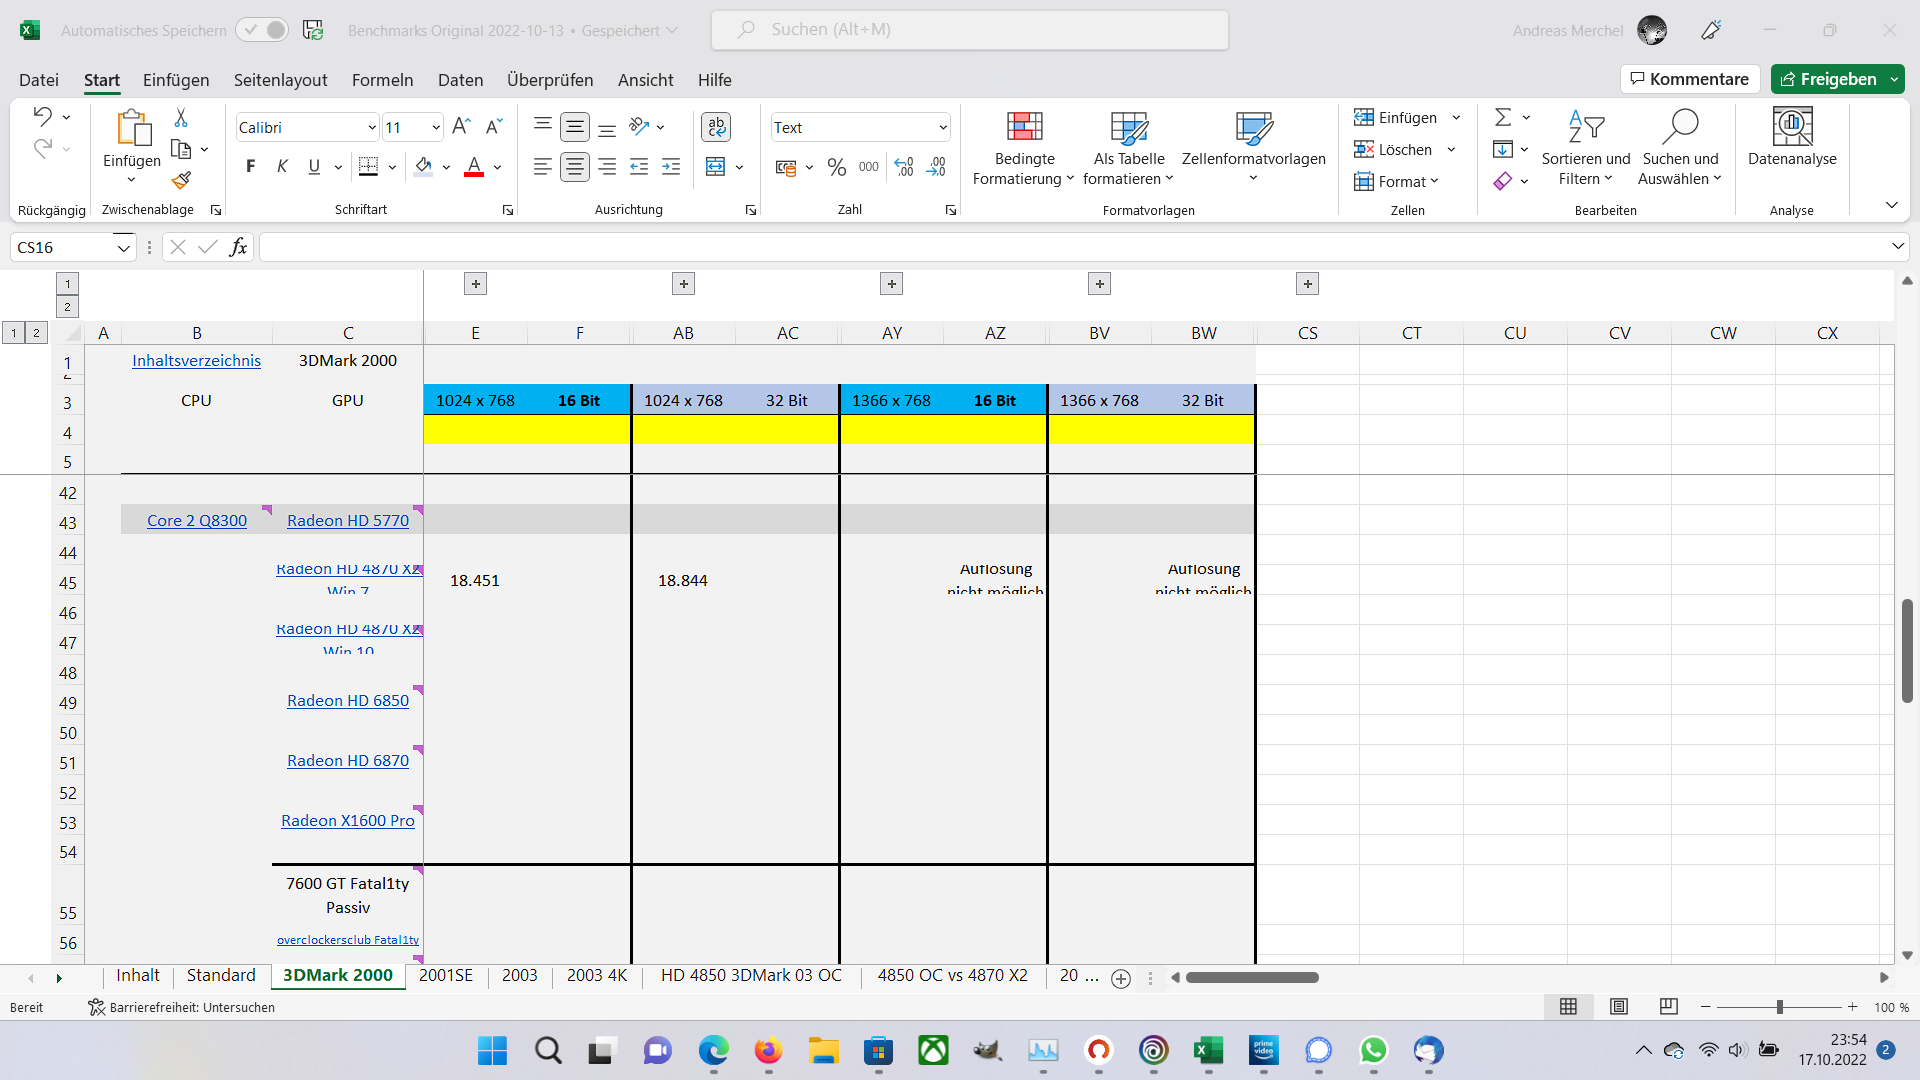Click the format painter brush icon
Image resolution: width=1920 pixels, height=1080 pixels.
(x=181, y=180)
